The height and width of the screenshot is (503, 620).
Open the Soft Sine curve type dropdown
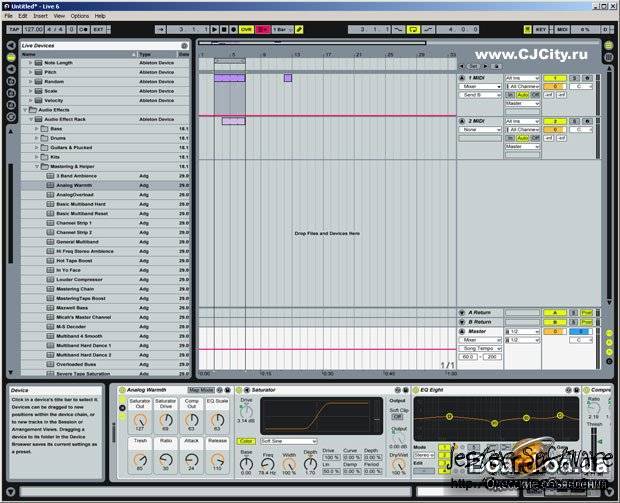(288, 441)
